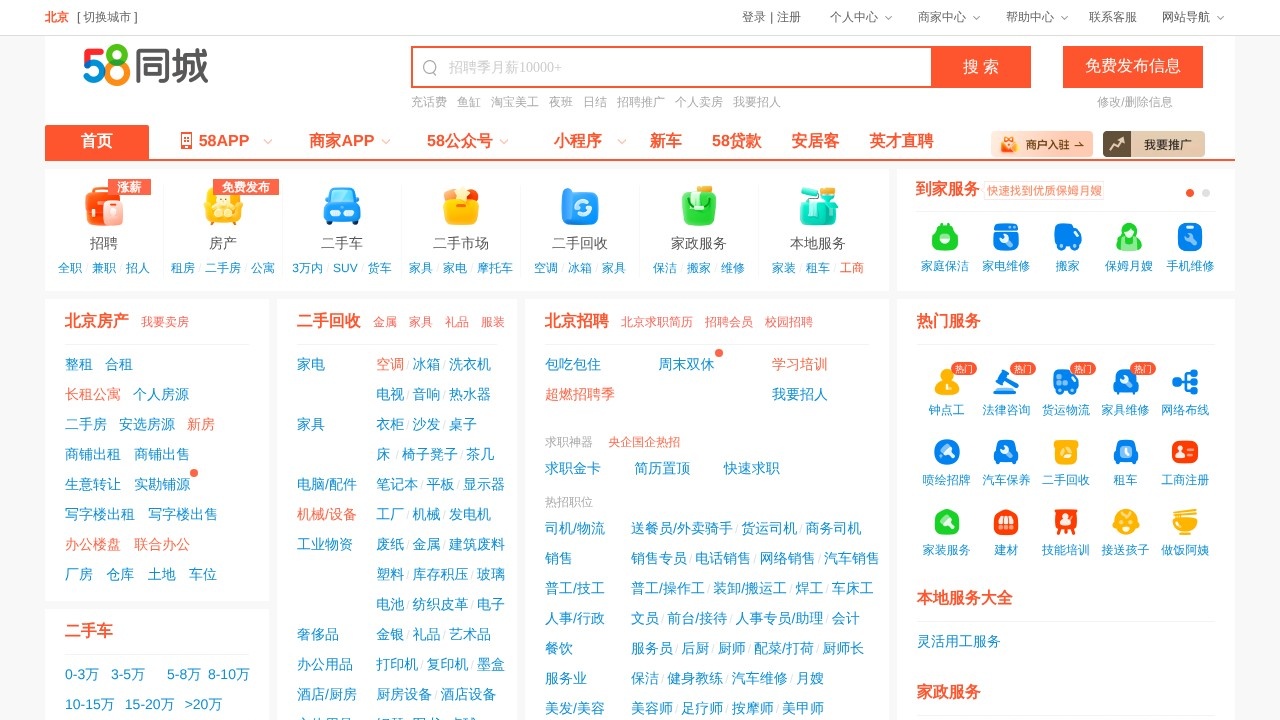Go to the 首页 tab
Viewport: 1280px width, 720px height.
click(97, 141)
